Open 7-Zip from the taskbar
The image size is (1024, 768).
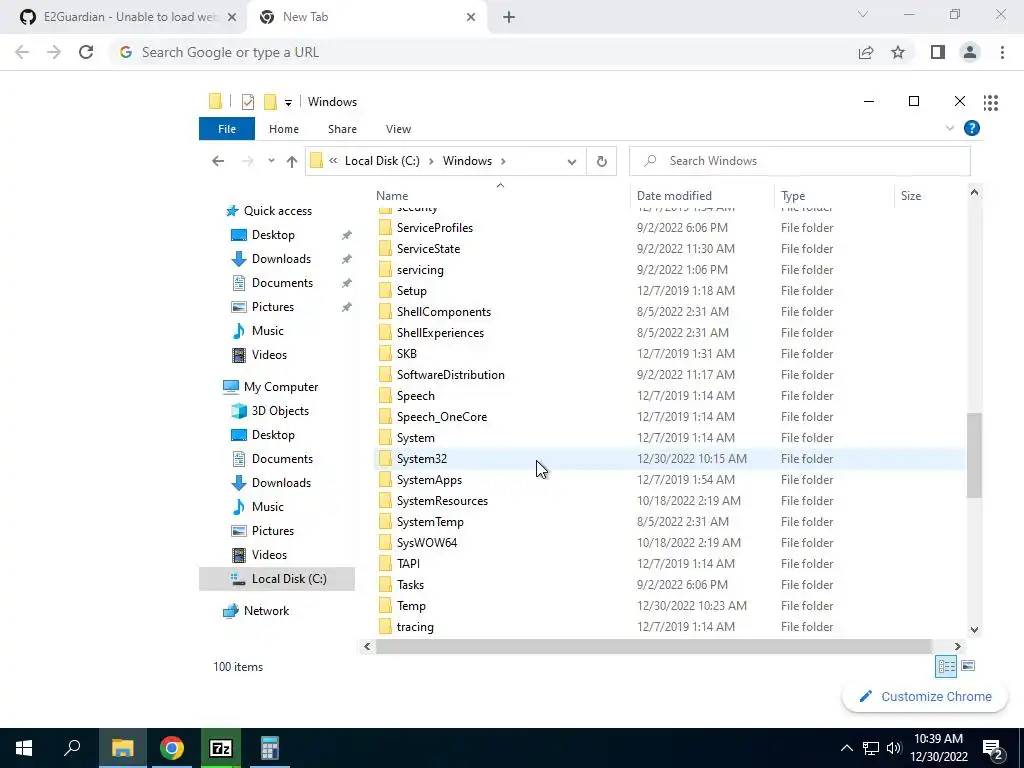pos(221,748)
